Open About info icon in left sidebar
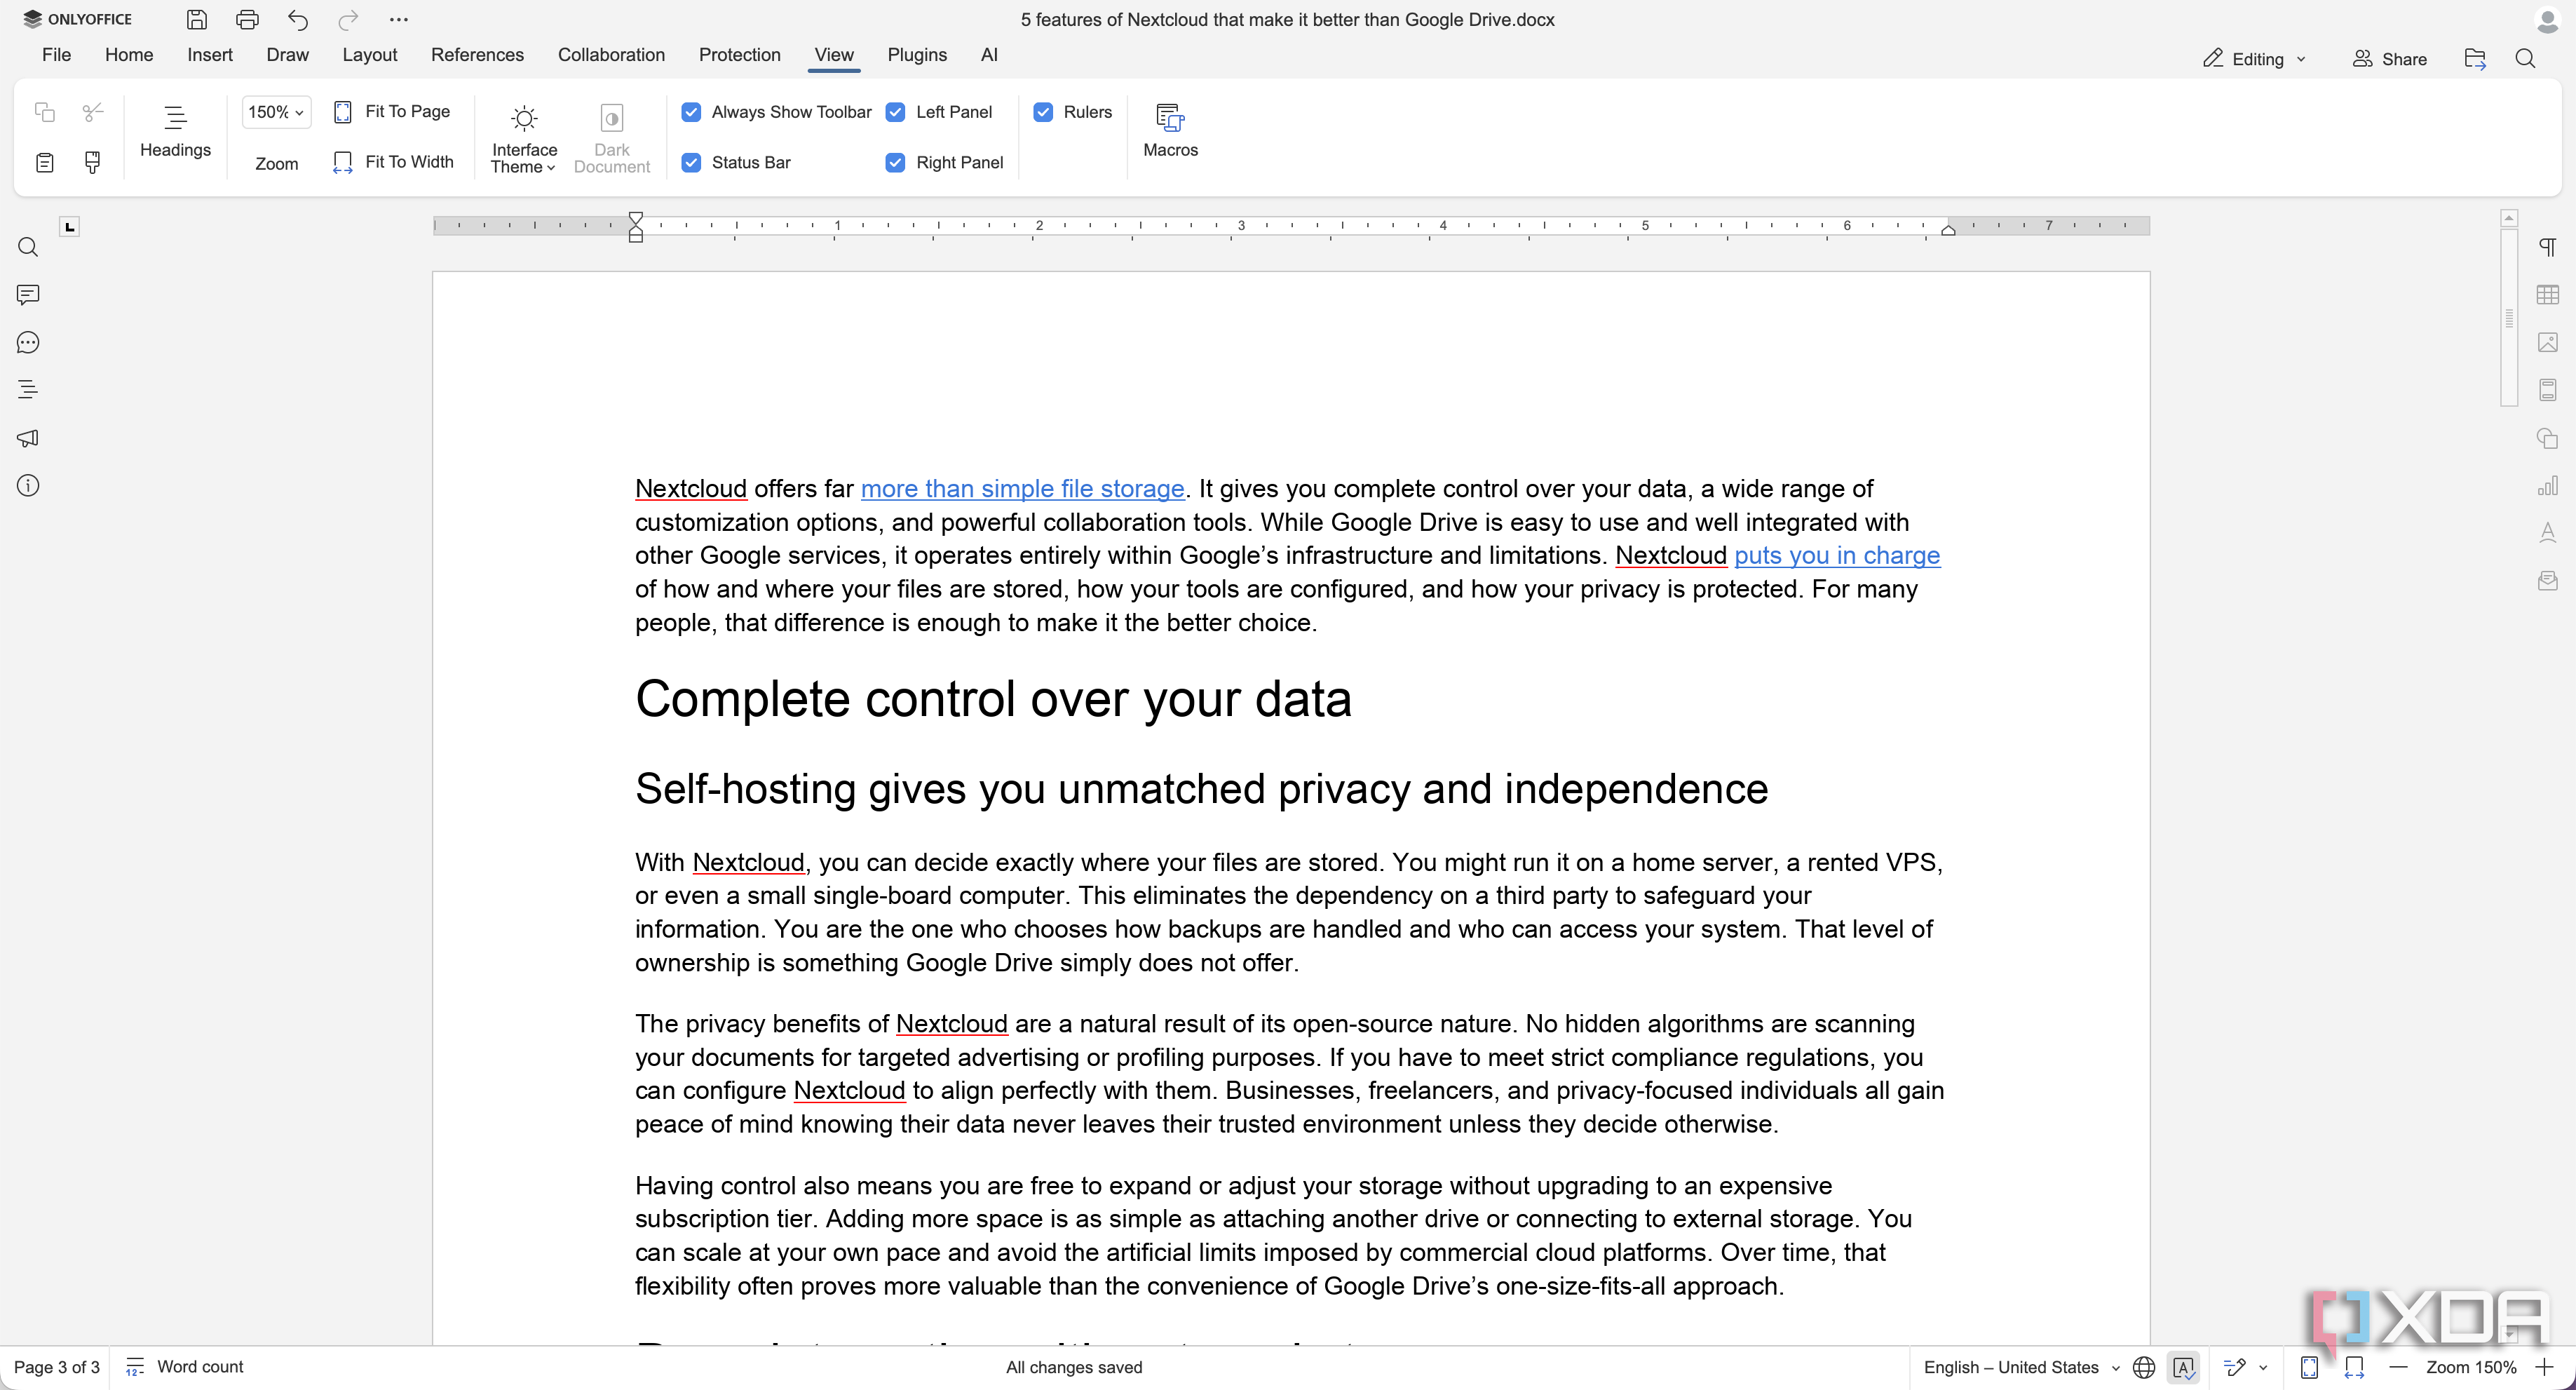This screenshot has width=2576, height=1390. (28, 486)
